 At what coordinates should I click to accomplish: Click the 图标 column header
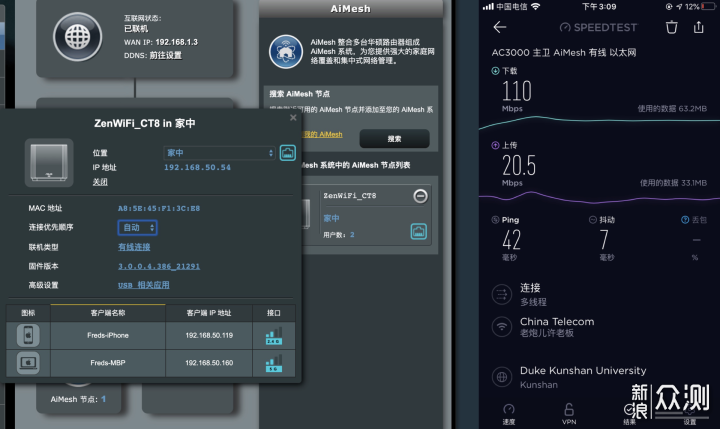tap(28, 313)
